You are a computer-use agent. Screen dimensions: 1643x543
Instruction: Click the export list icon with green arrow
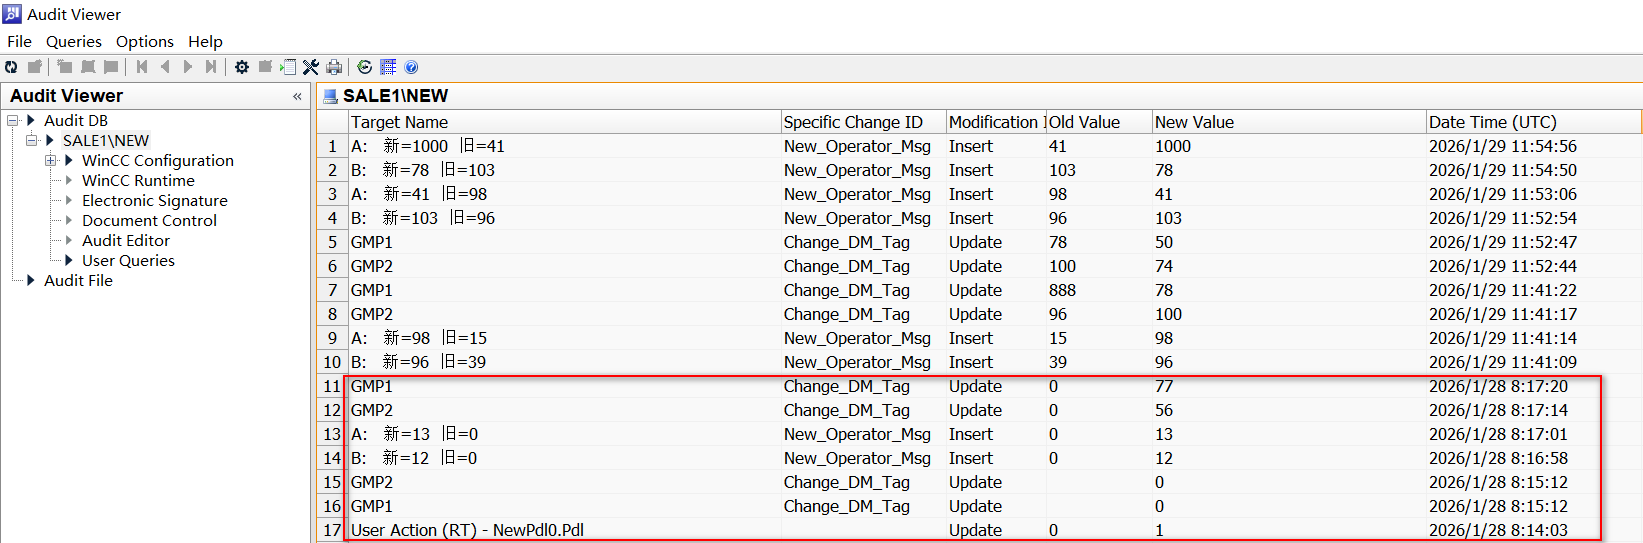[x=288, y=67]
